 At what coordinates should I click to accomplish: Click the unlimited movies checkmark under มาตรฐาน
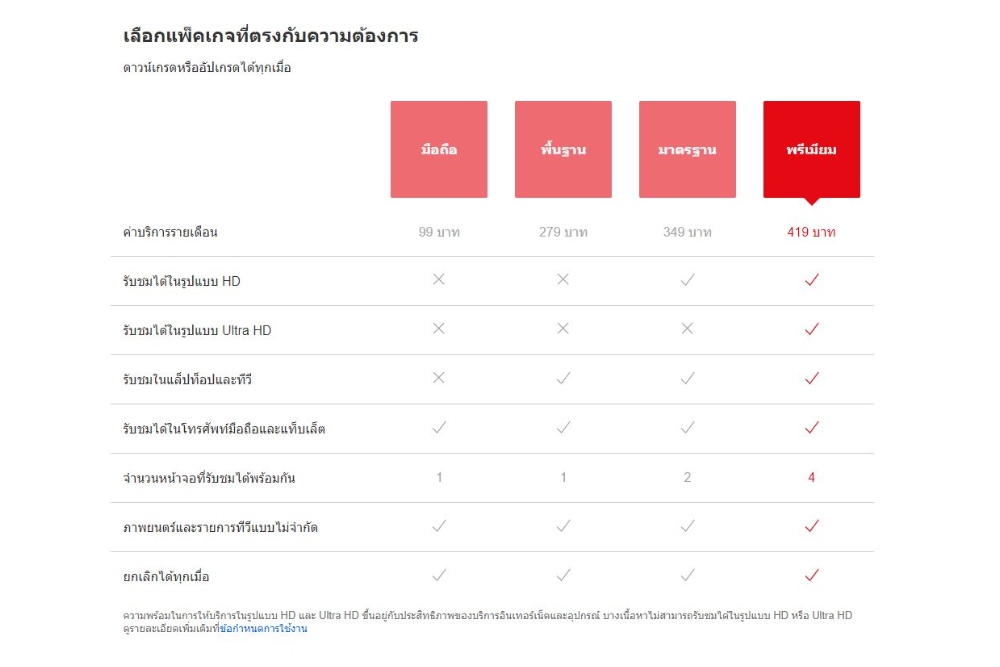[x=687, y=526]
